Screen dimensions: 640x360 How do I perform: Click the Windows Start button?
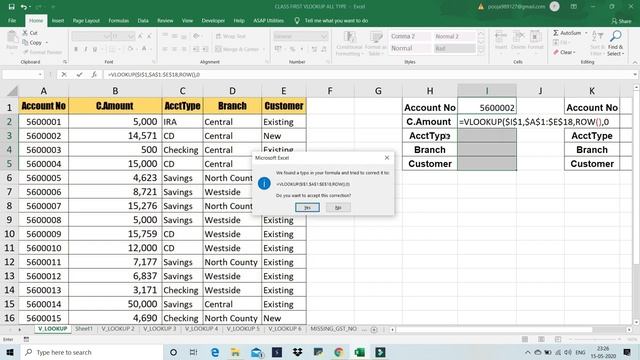point(9,352)
